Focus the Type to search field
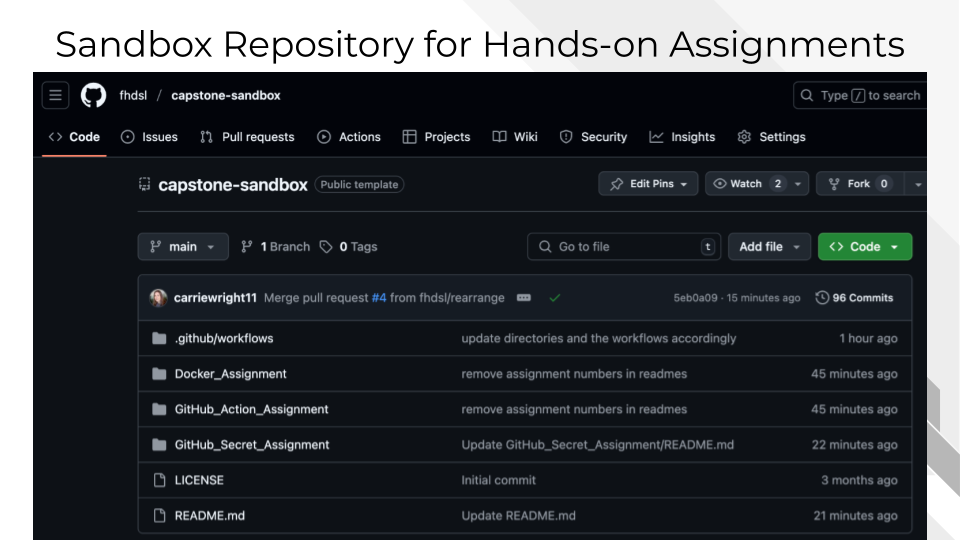This screenshot has height=540, width=960. tap(860, 96)
